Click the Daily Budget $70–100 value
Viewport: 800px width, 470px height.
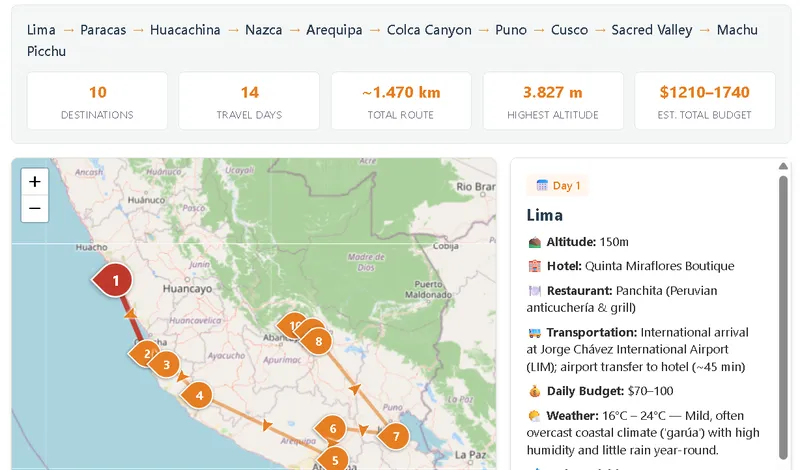651,391
